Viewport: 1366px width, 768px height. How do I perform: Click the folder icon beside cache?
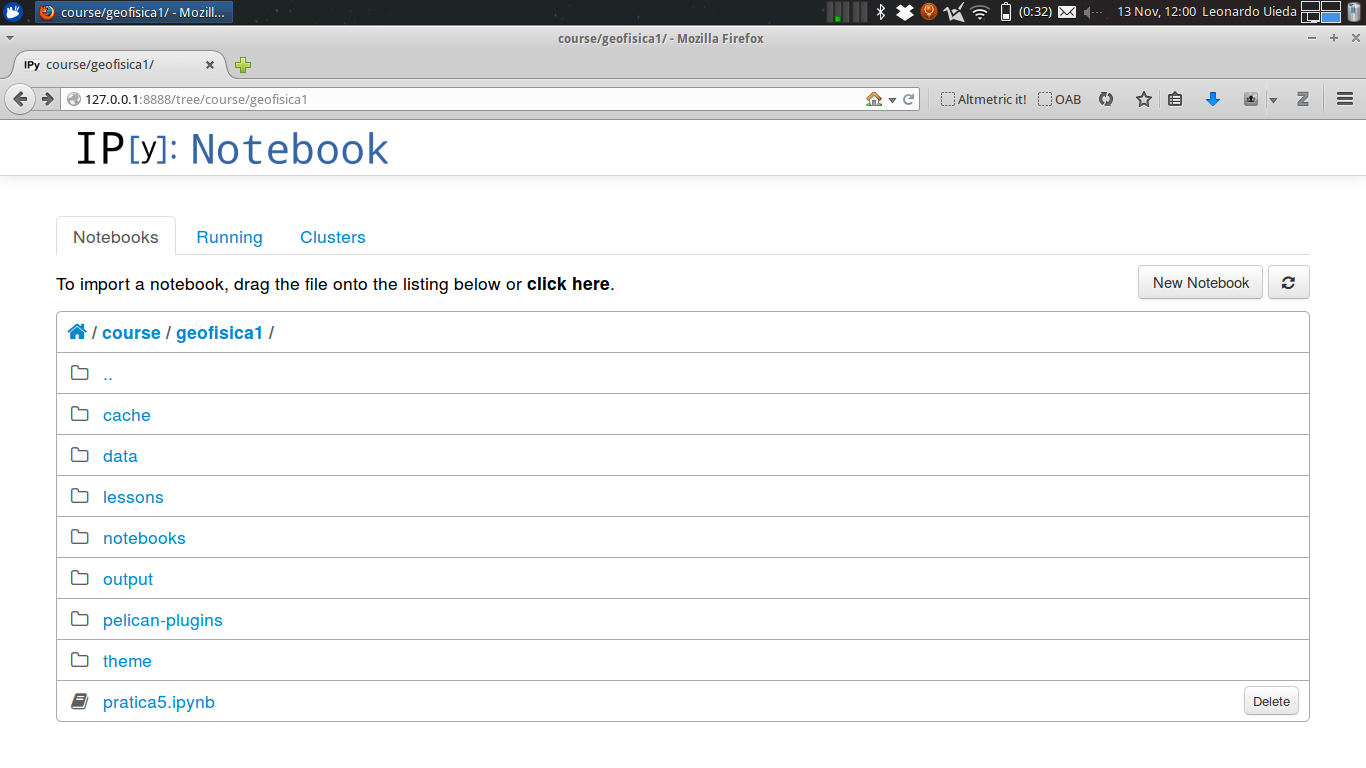[80, 414]
